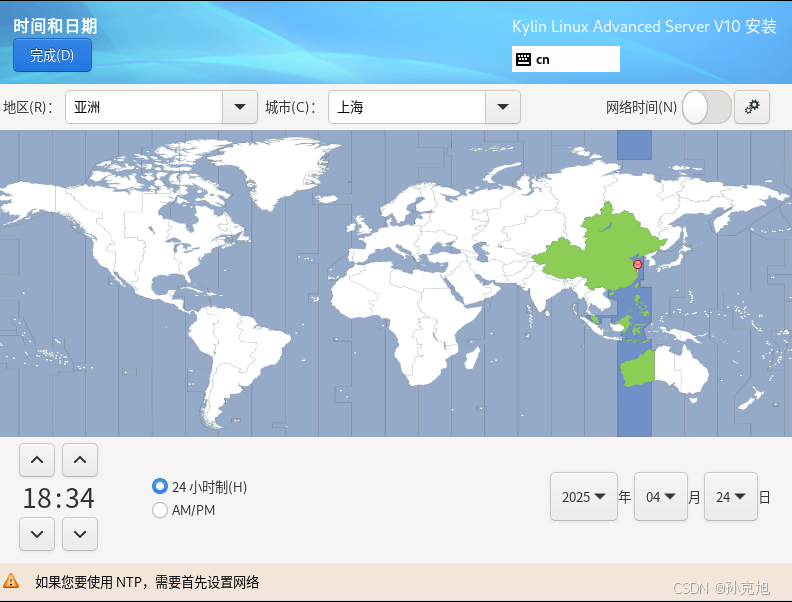Image resolution: width=792 pixels, height=602 pixels.
Task: Decrease minutes with the down arrow
Action: pyautogui.click(x=80, y=534)
